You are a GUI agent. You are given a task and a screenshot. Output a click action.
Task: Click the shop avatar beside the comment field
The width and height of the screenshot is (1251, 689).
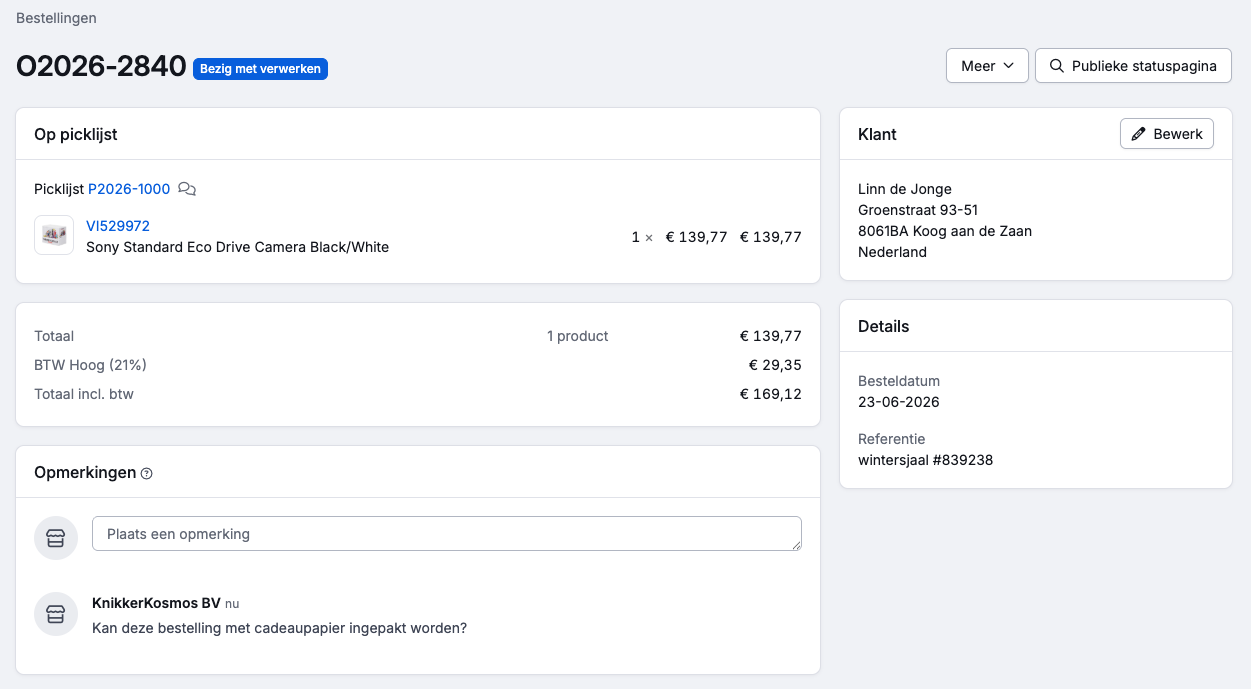tap(56, 538)
